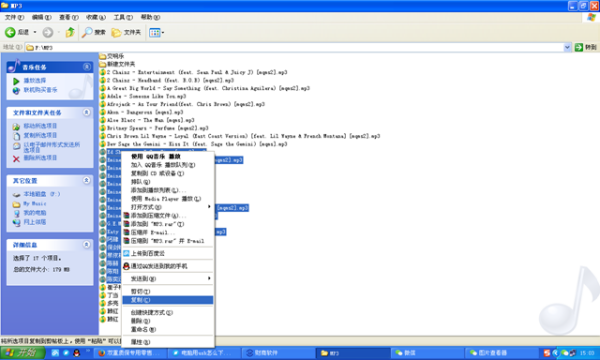Open the 收藏 menu
The image size is (600, 360).
pyautogui.click(x=96, y=17)
